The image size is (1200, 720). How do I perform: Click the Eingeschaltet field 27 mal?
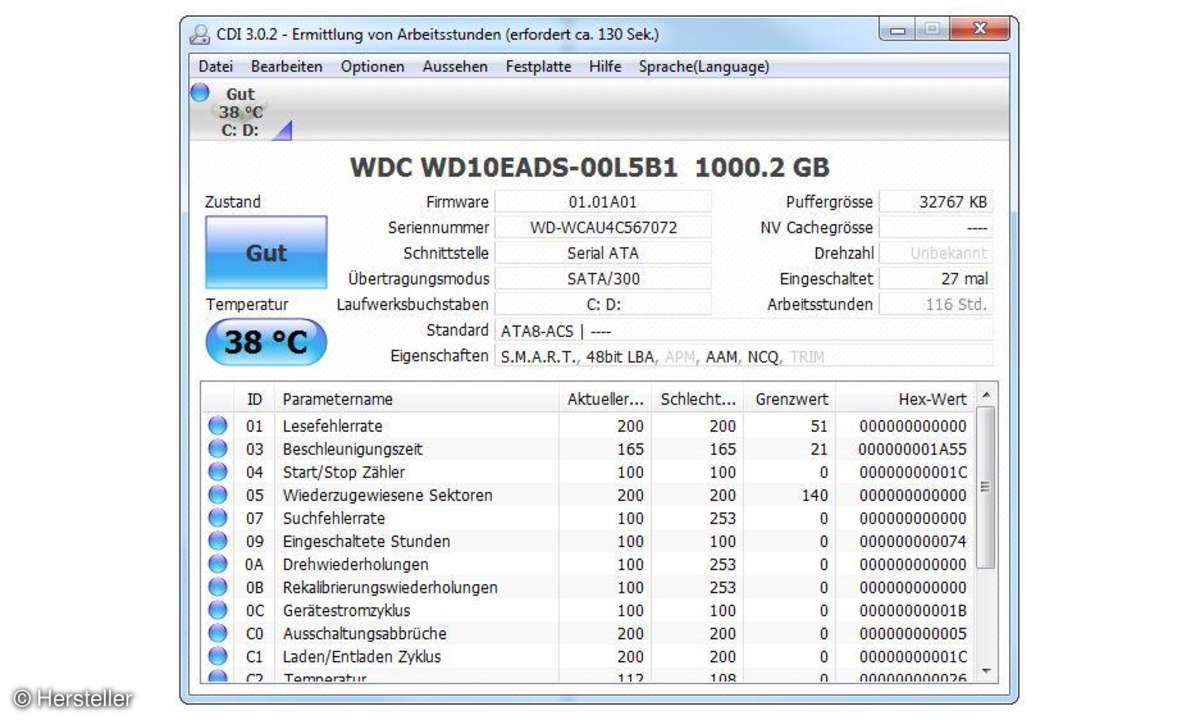click(936, 279)
